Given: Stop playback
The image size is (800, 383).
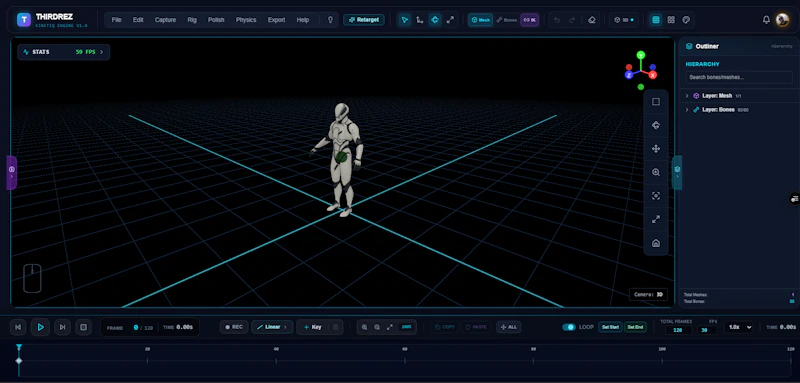Looking at the screenshot, I should click(x=84, y=327).
